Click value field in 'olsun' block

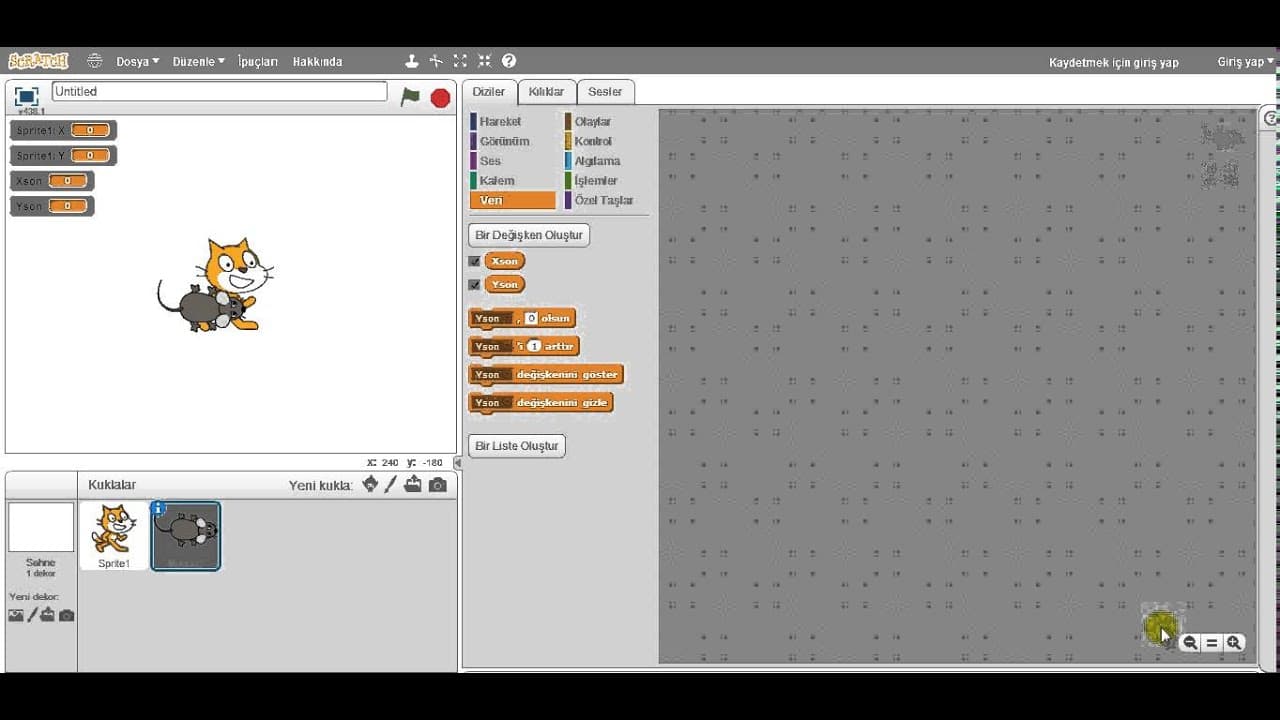click(x=531, y=318)
